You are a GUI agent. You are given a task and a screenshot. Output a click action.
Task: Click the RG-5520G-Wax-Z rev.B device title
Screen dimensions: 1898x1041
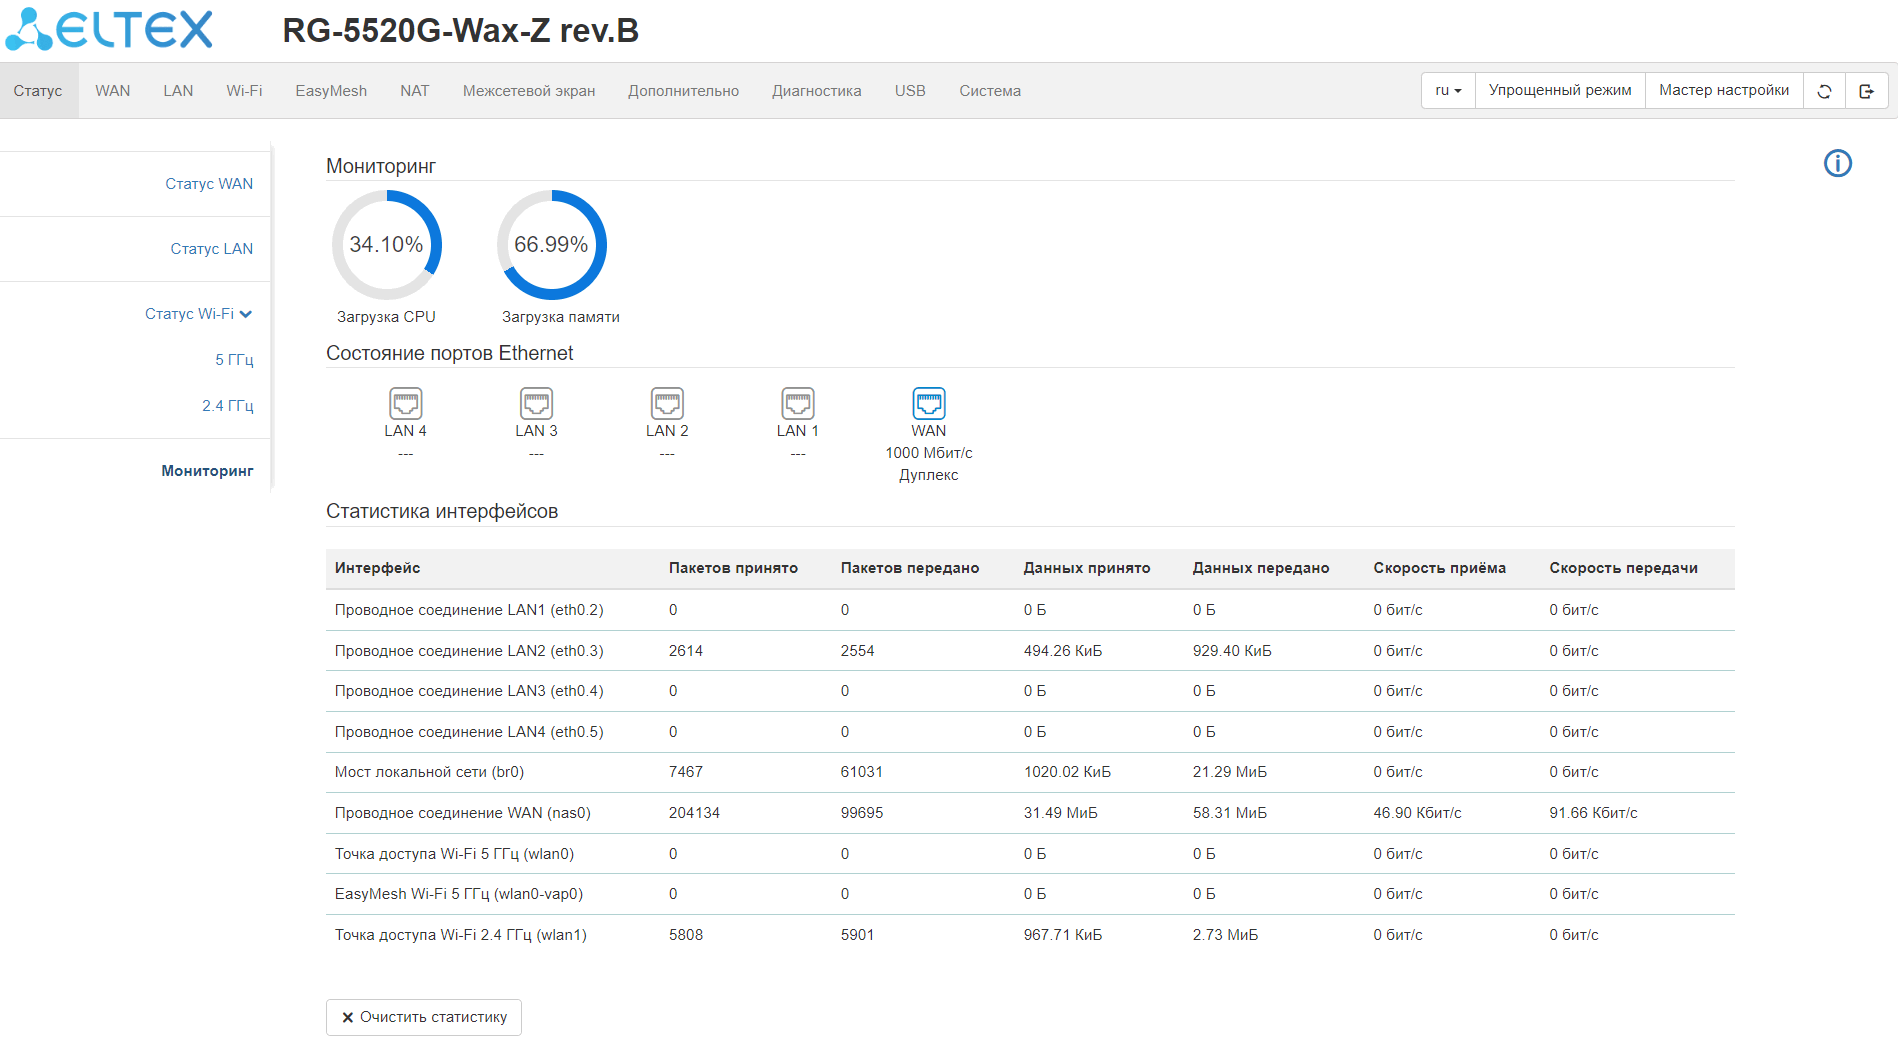[461, 31]
